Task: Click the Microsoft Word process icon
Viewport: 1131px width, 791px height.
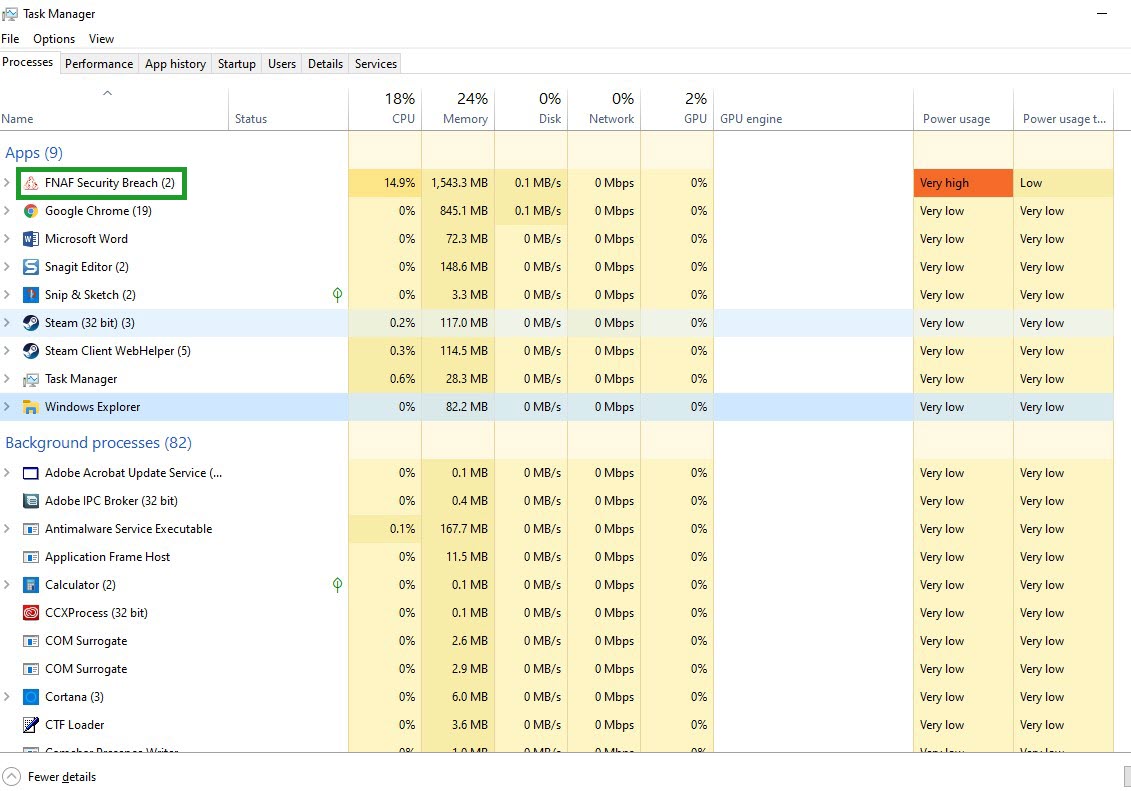Action: coord(30,239)
